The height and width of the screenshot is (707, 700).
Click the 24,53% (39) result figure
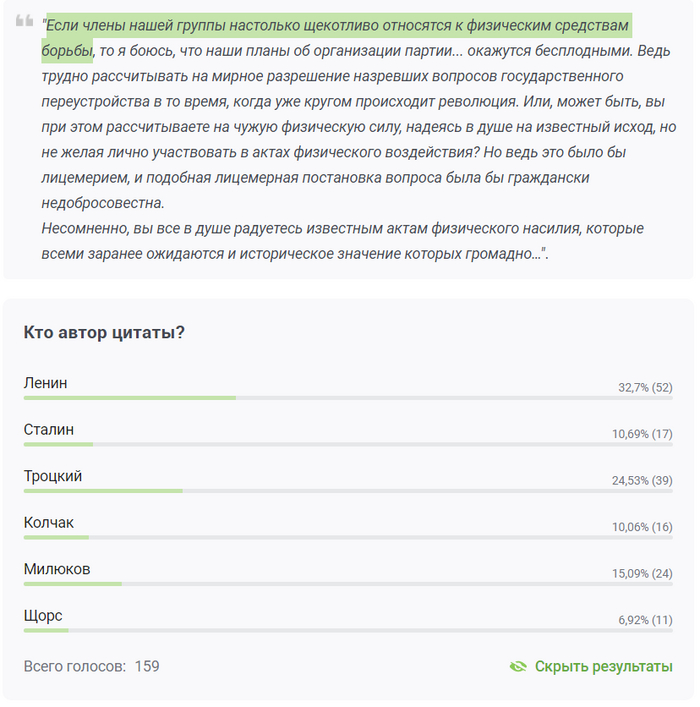[642, 480]
